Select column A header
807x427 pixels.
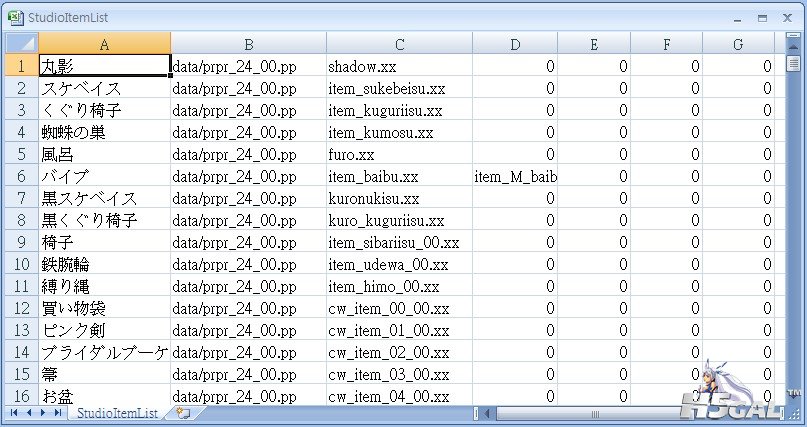pyautogui.click(x=104, y=43)
